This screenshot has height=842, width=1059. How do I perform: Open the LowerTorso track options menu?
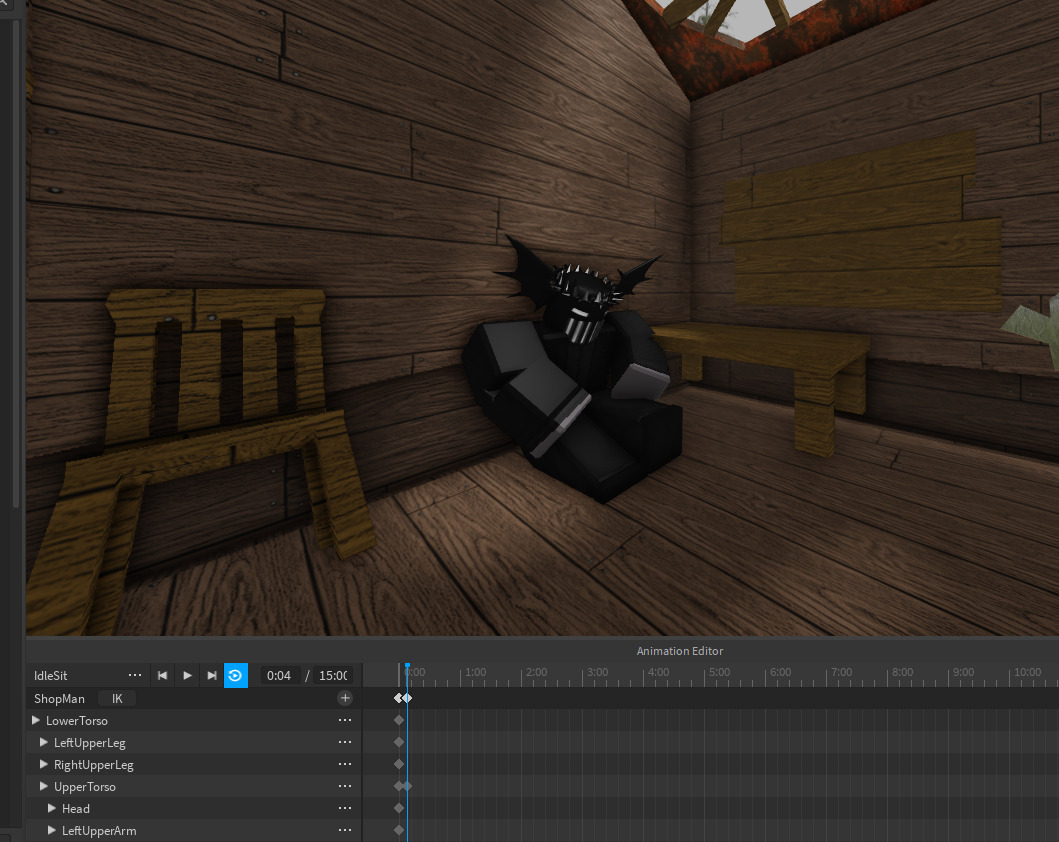pos(345,721)
